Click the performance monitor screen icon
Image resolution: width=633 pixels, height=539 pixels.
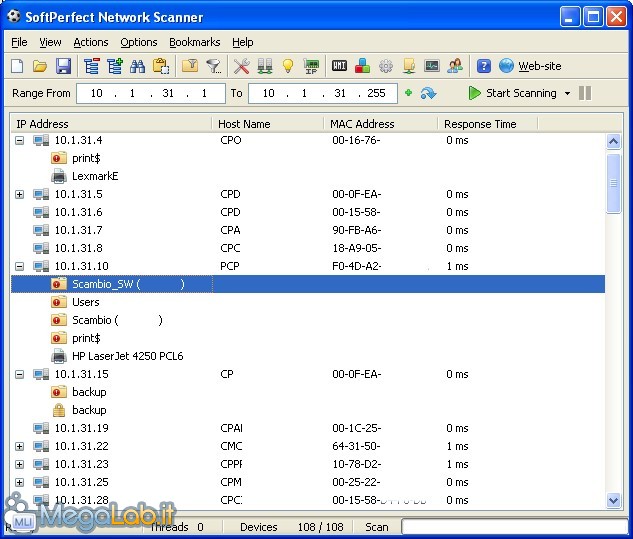coord(432,66)
